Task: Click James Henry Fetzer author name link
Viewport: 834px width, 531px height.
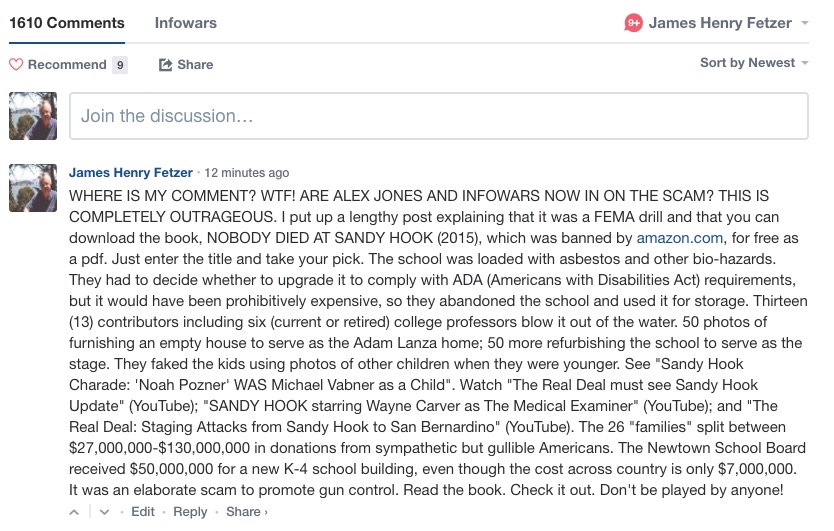Action: click(x=130, y=172)
